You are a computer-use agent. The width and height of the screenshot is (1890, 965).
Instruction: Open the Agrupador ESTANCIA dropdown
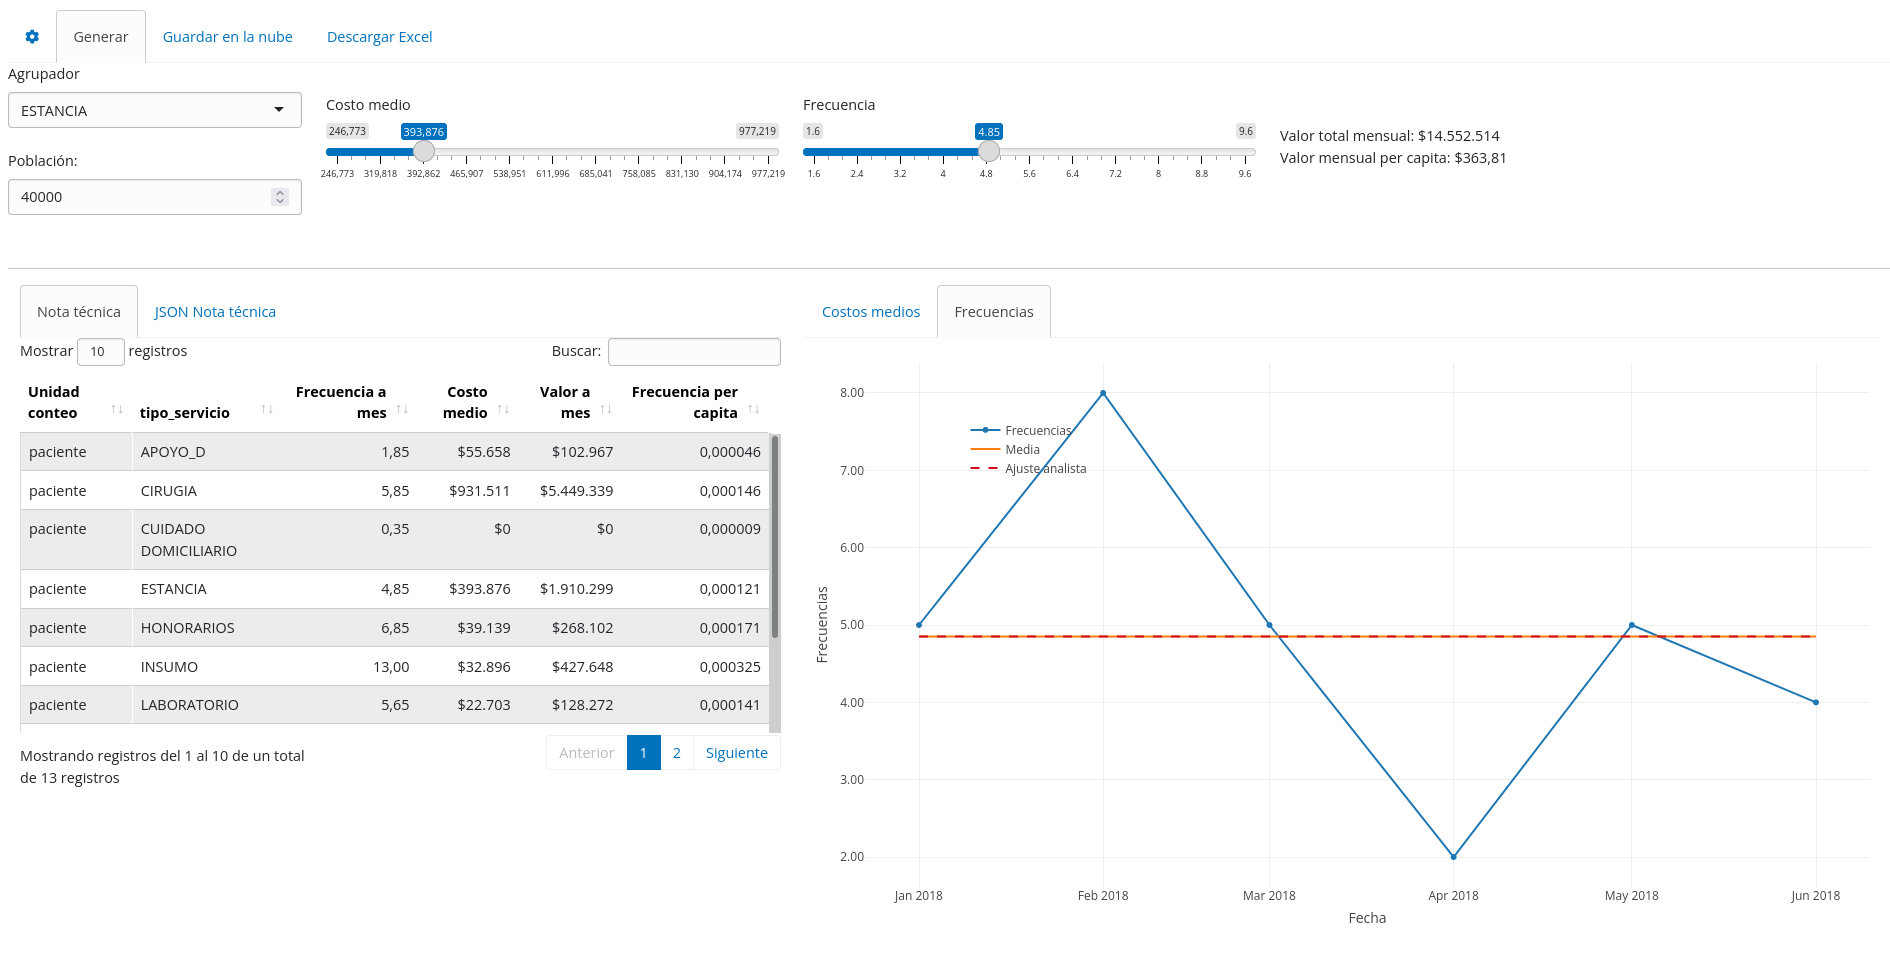point(155,110)
